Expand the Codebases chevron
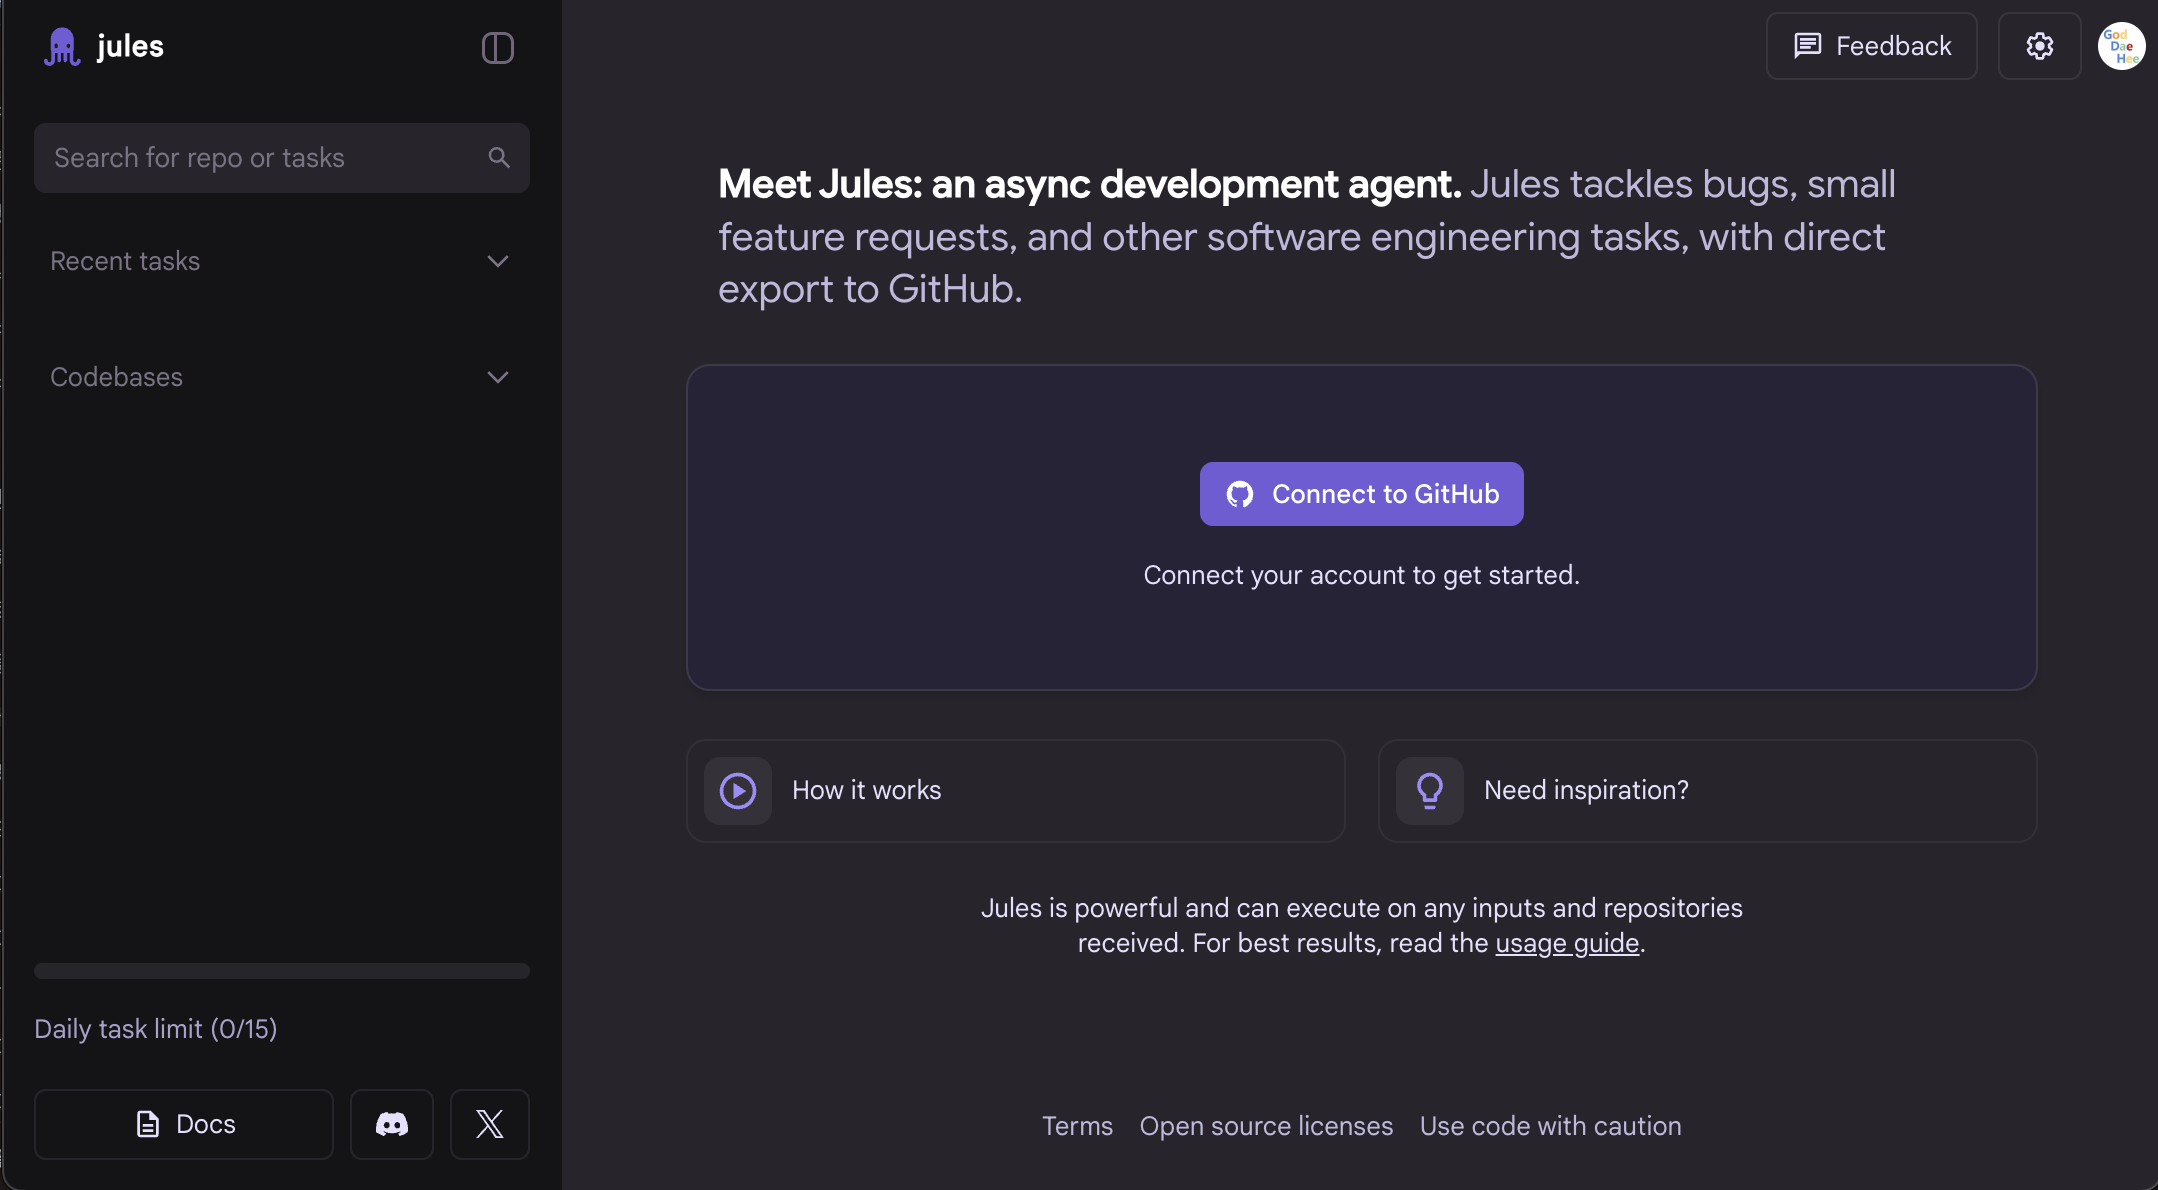Viewport: 2158px width, 1190px height. coord(497,377)
